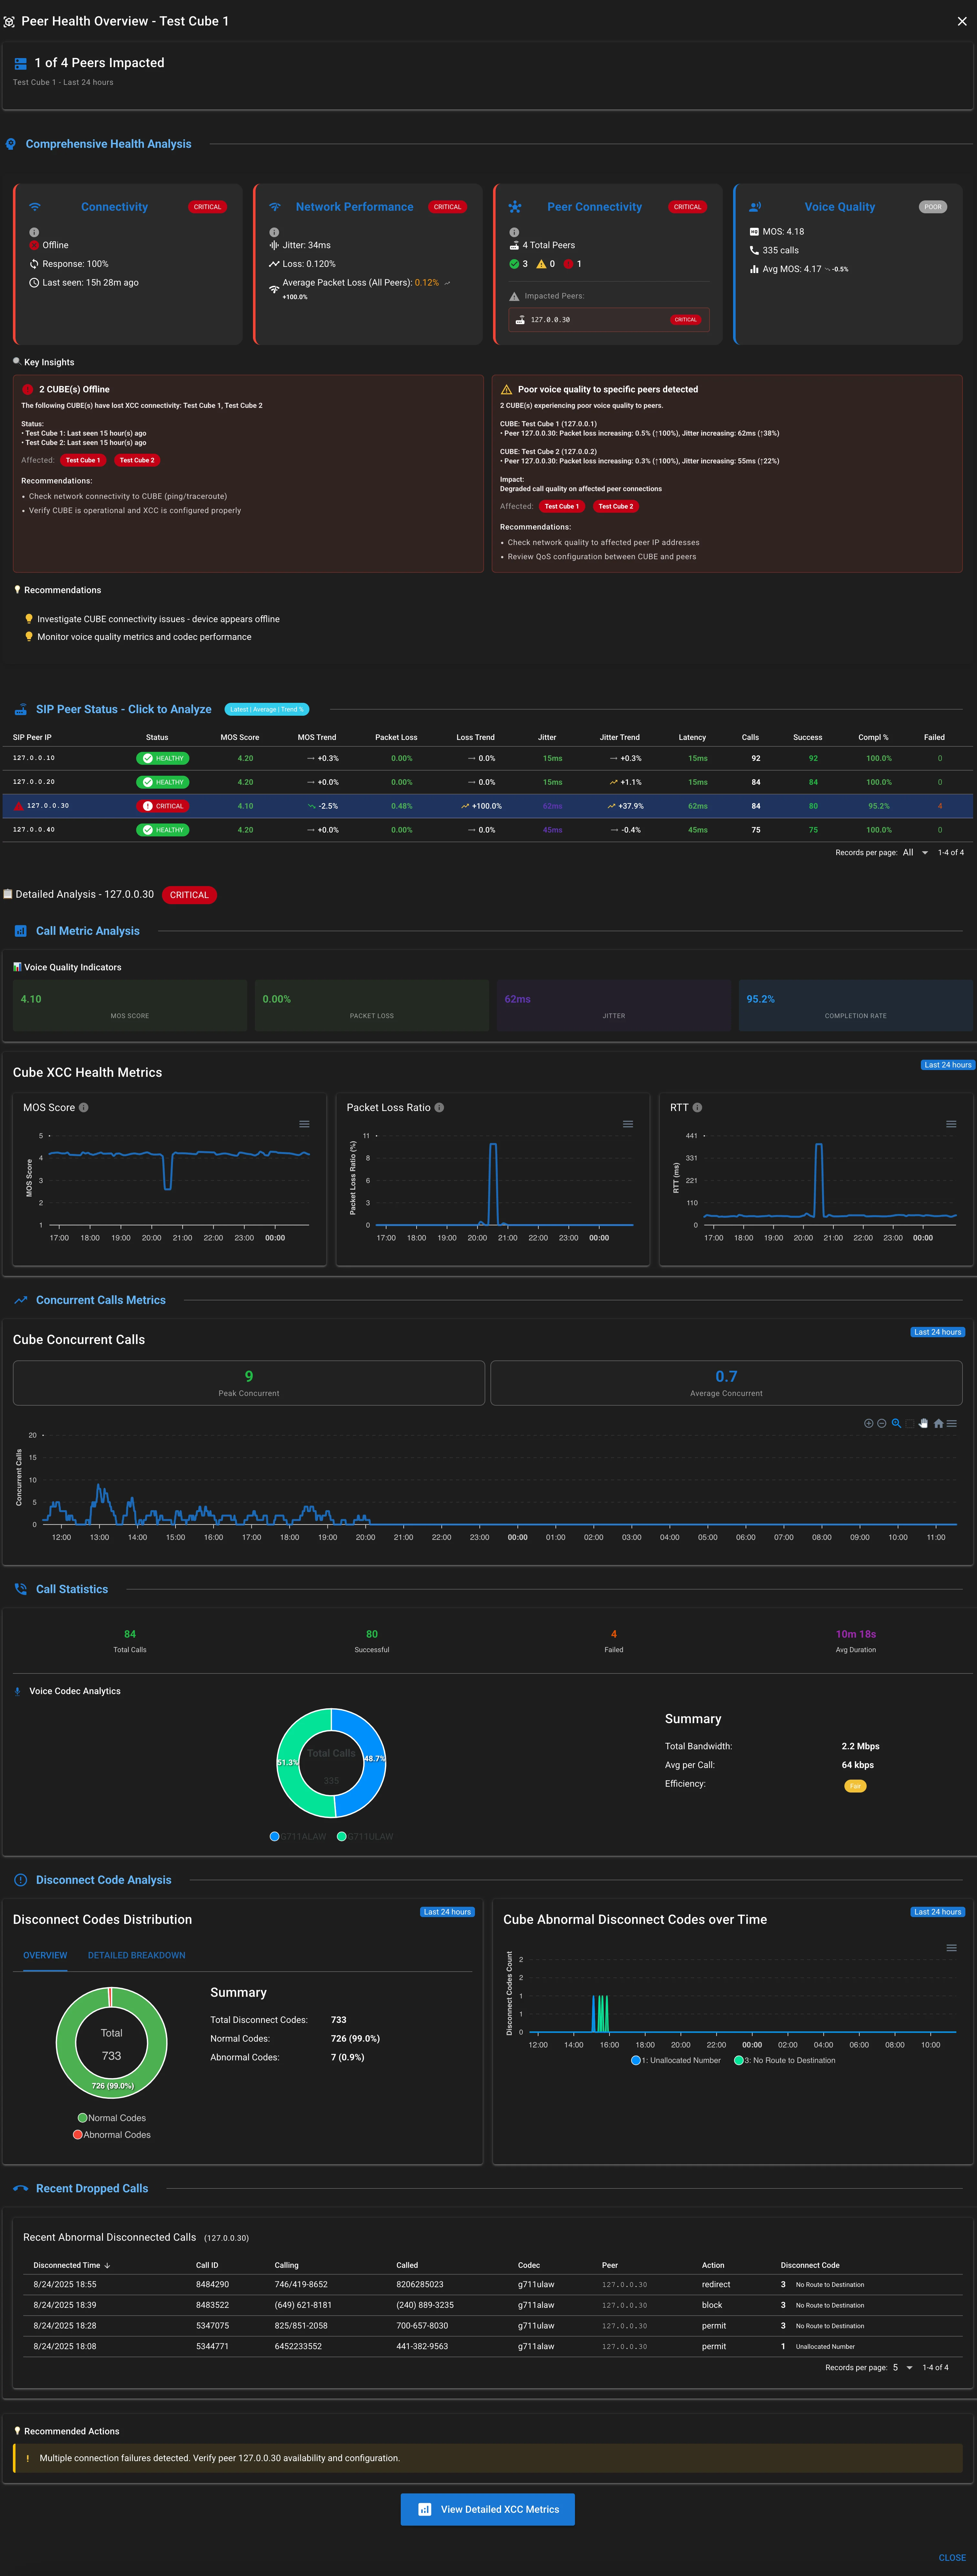Screen dimensions: 977x2576
Task: Toggle '3: No Route to Destination' legend series
Action: pyautogui.click(x=785, y=2060)
